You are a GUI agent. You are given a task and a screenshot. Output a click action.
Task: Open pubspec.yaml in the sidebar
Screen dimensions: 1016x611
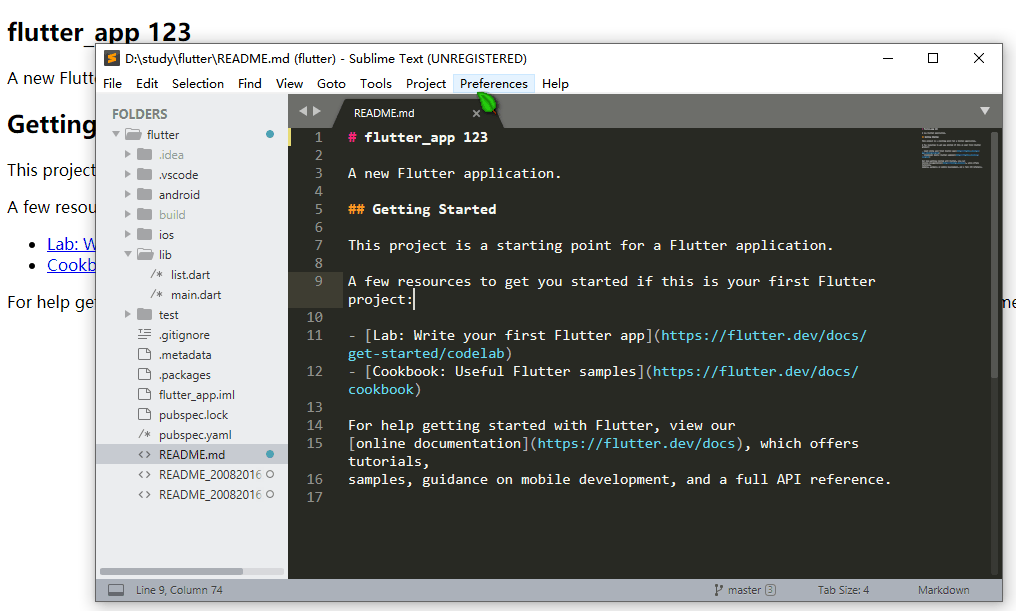[195, 435]
